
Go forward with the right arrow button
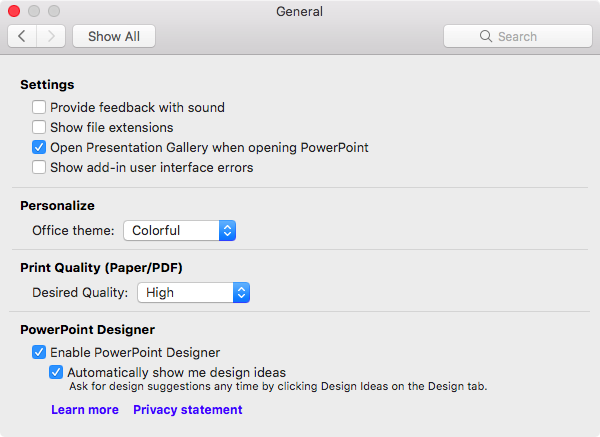coord(51,36)
